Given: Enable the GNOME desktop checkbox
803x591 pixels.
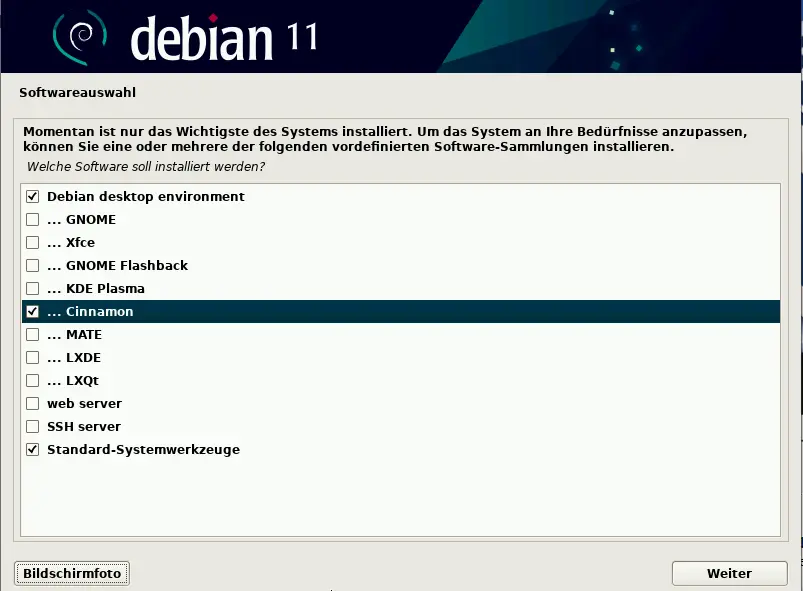Looking at the screenshot, I should 32,219.
